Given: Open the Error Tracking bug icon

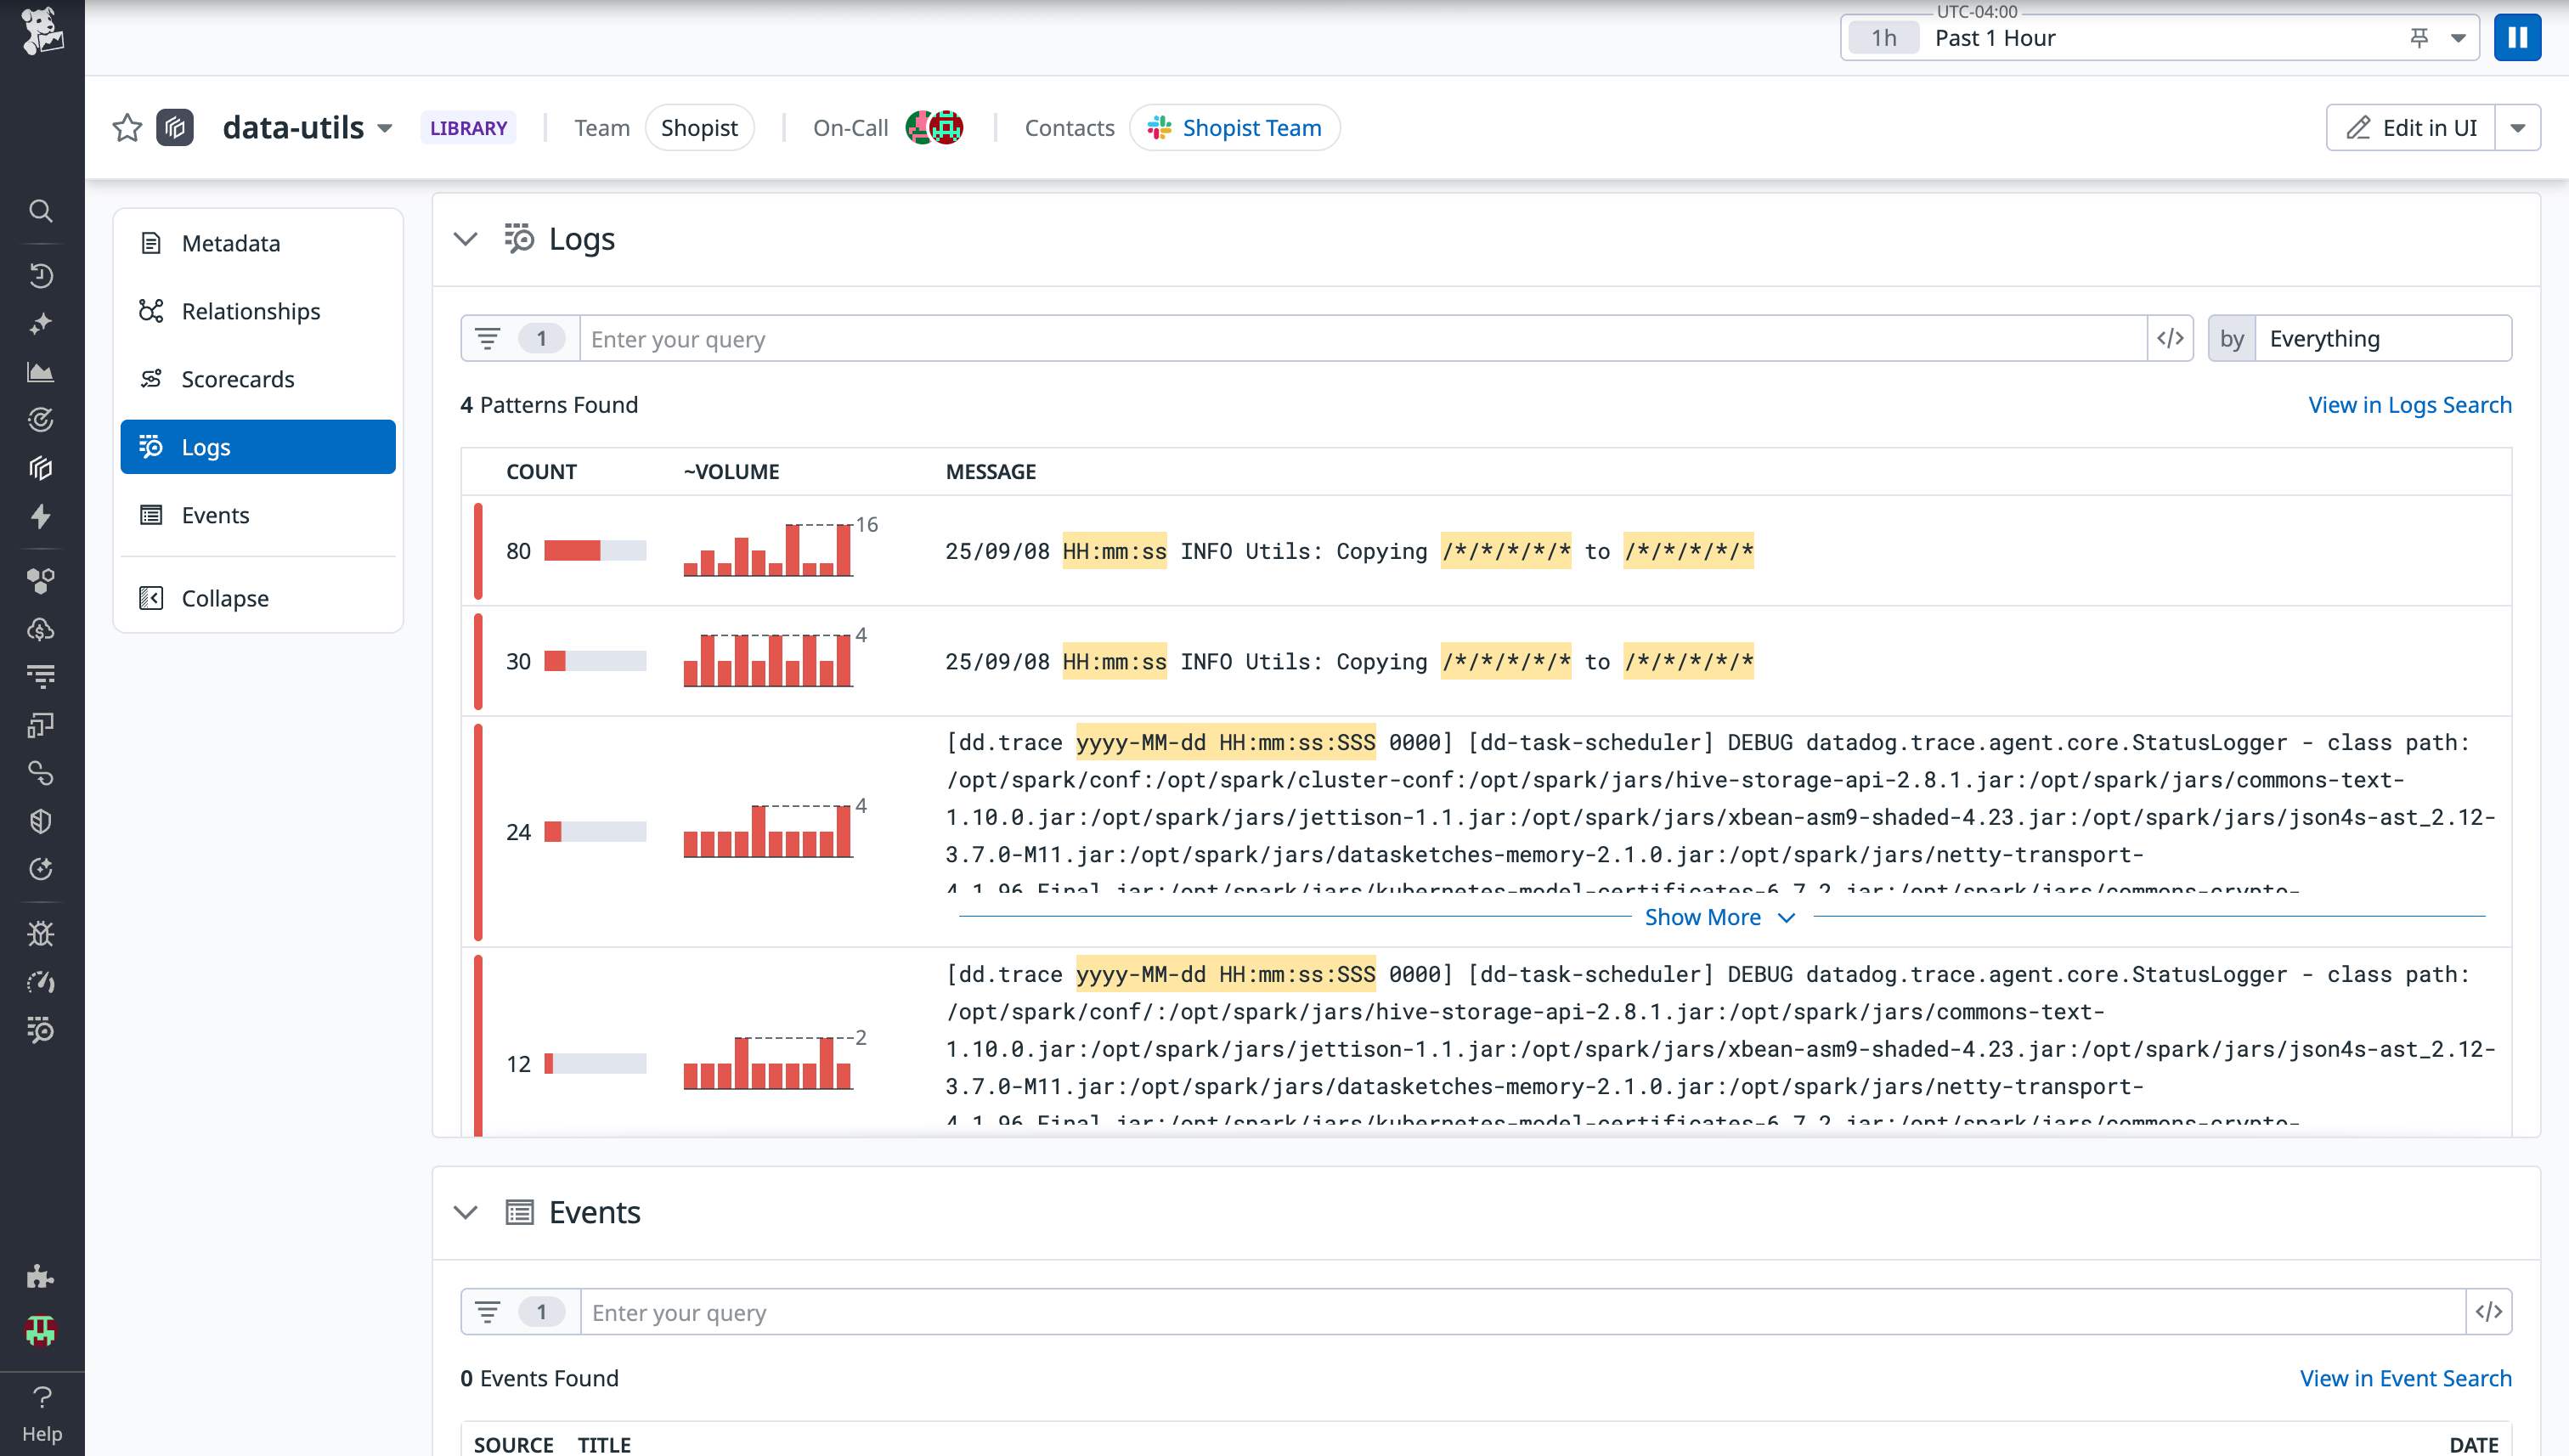Looking at the screenshot, I should point(40,933).
